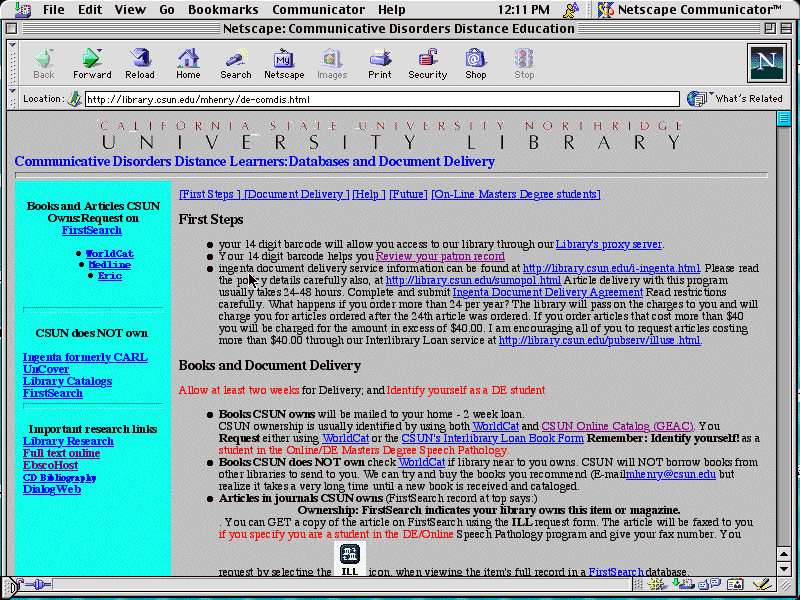
Task: Print the current page
Action: [x=380, y=64]
